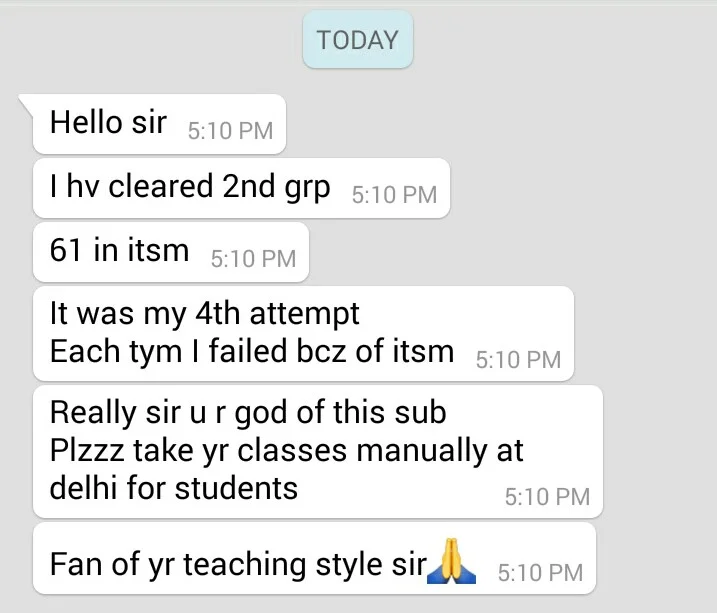This screenshot has width=717, height=613.
Task: Tap the timestamp next to '61 in itsm'
Action: coord(253,259)
